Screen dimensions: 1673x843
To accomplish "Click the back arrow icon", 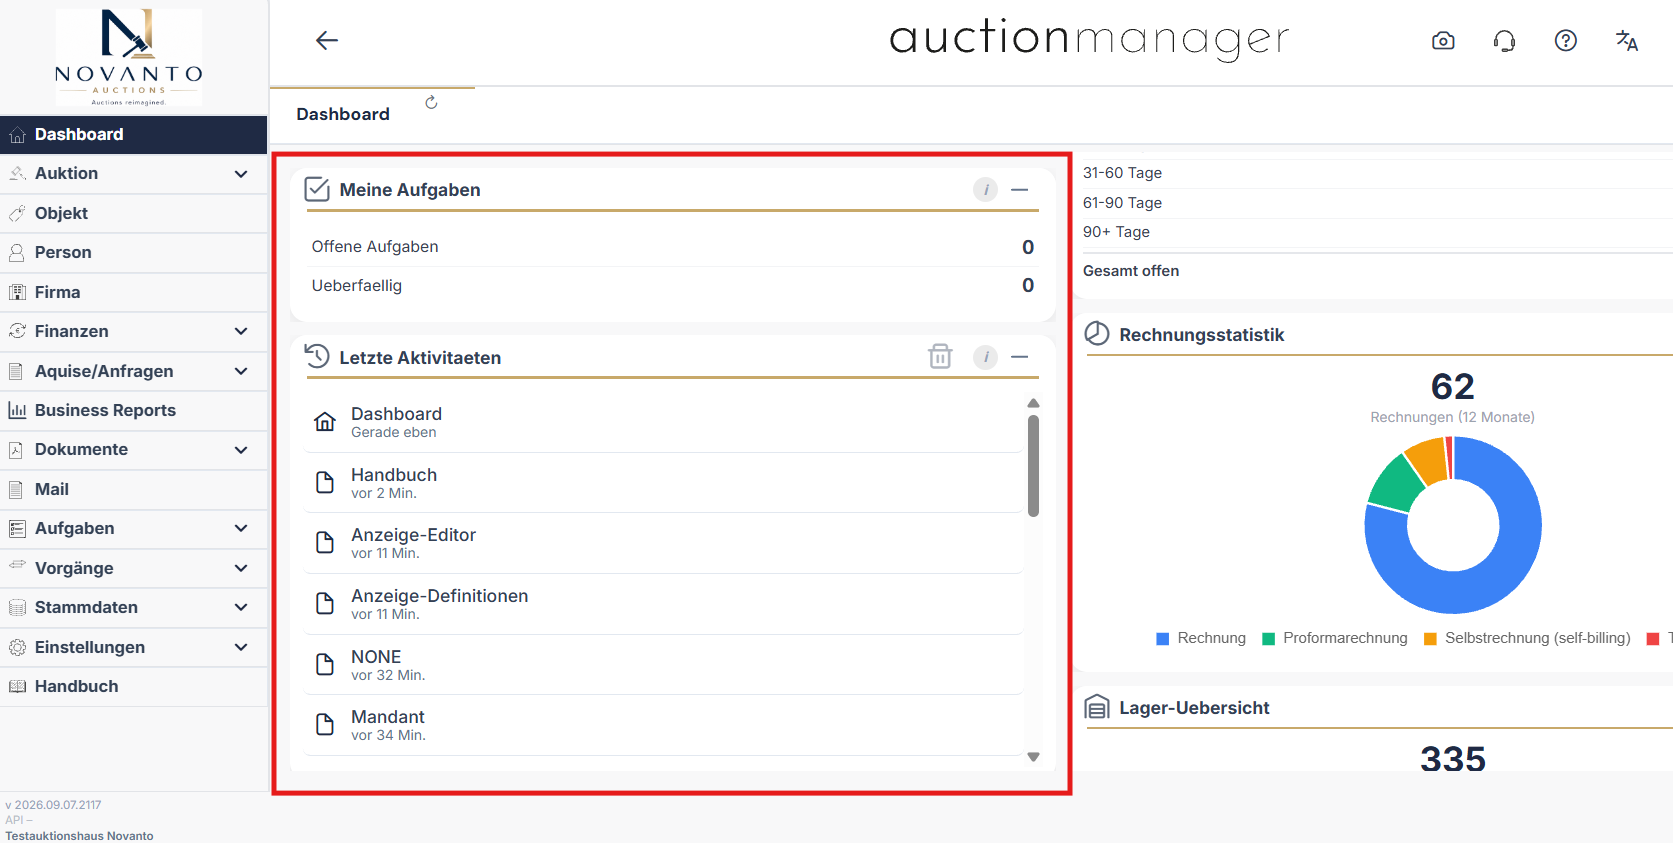I will pos(327,40).
